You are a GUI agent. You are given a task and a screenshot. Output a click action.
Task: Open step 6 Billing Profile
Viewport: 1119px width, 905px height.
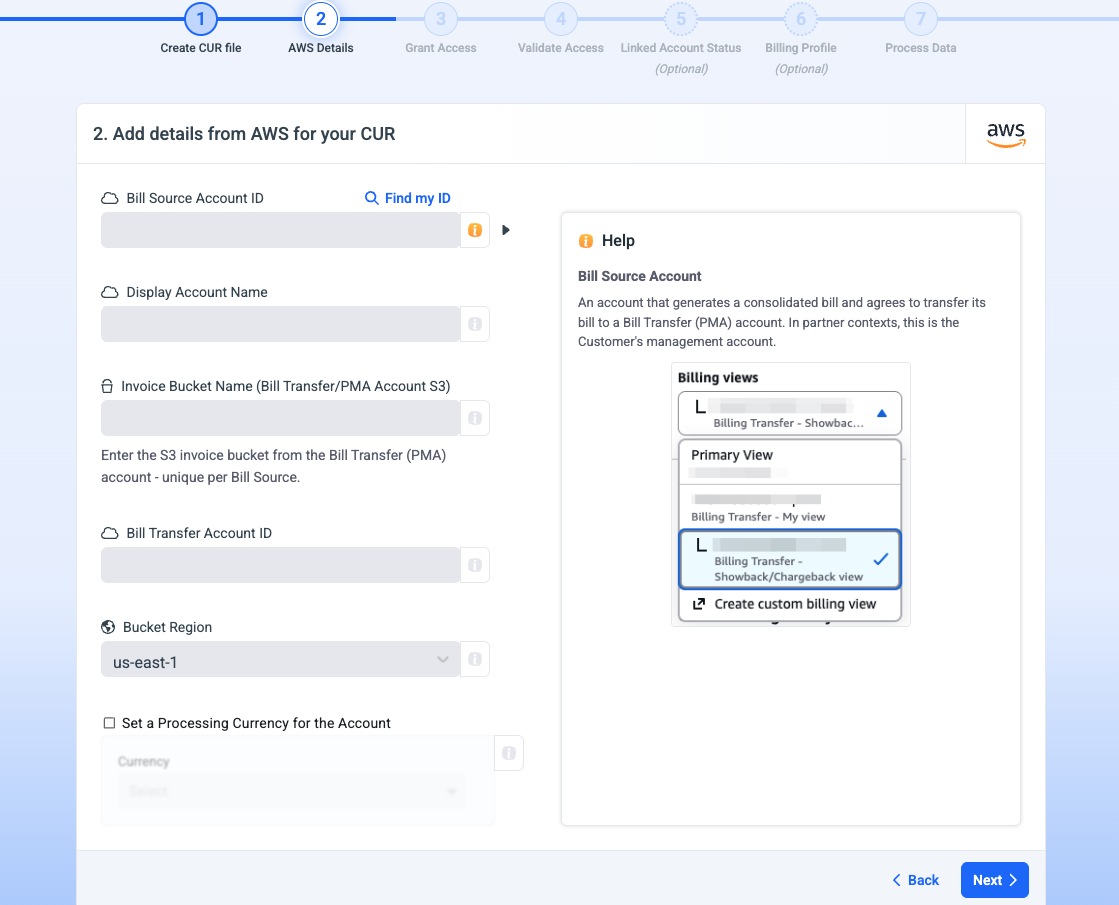click(x=801, y=19)
